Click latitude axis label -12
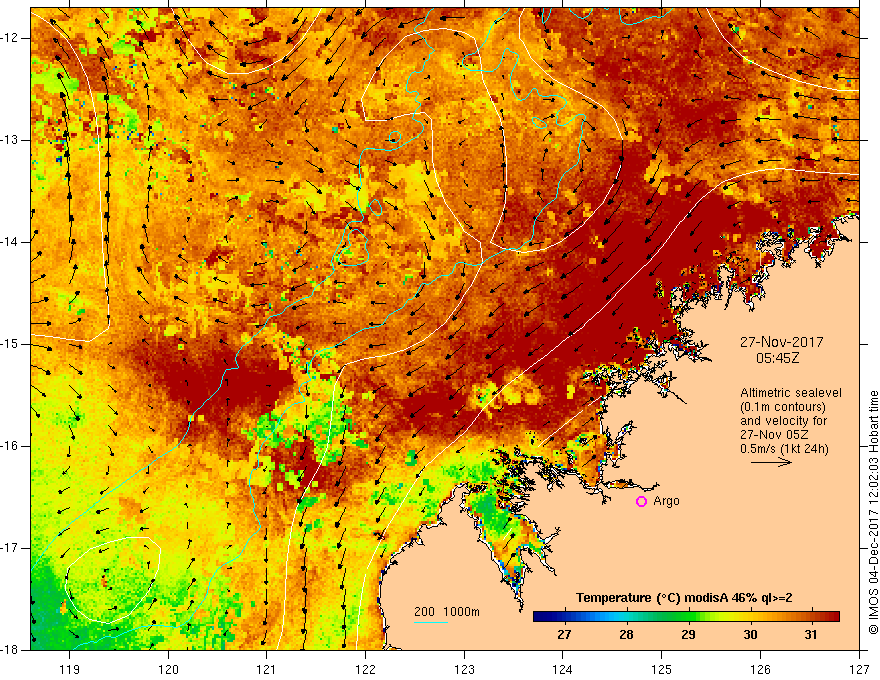880x680 pixels. click(11, 38)
